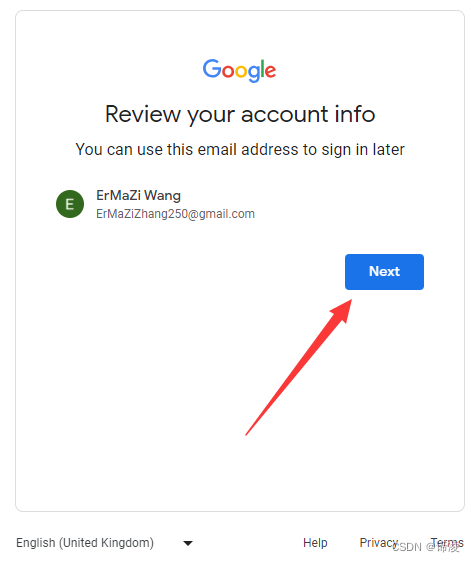Click the sign in later subtitle text
Image resolution: width=475 pixels, height=562 pixels.
[x=240, y=149]
